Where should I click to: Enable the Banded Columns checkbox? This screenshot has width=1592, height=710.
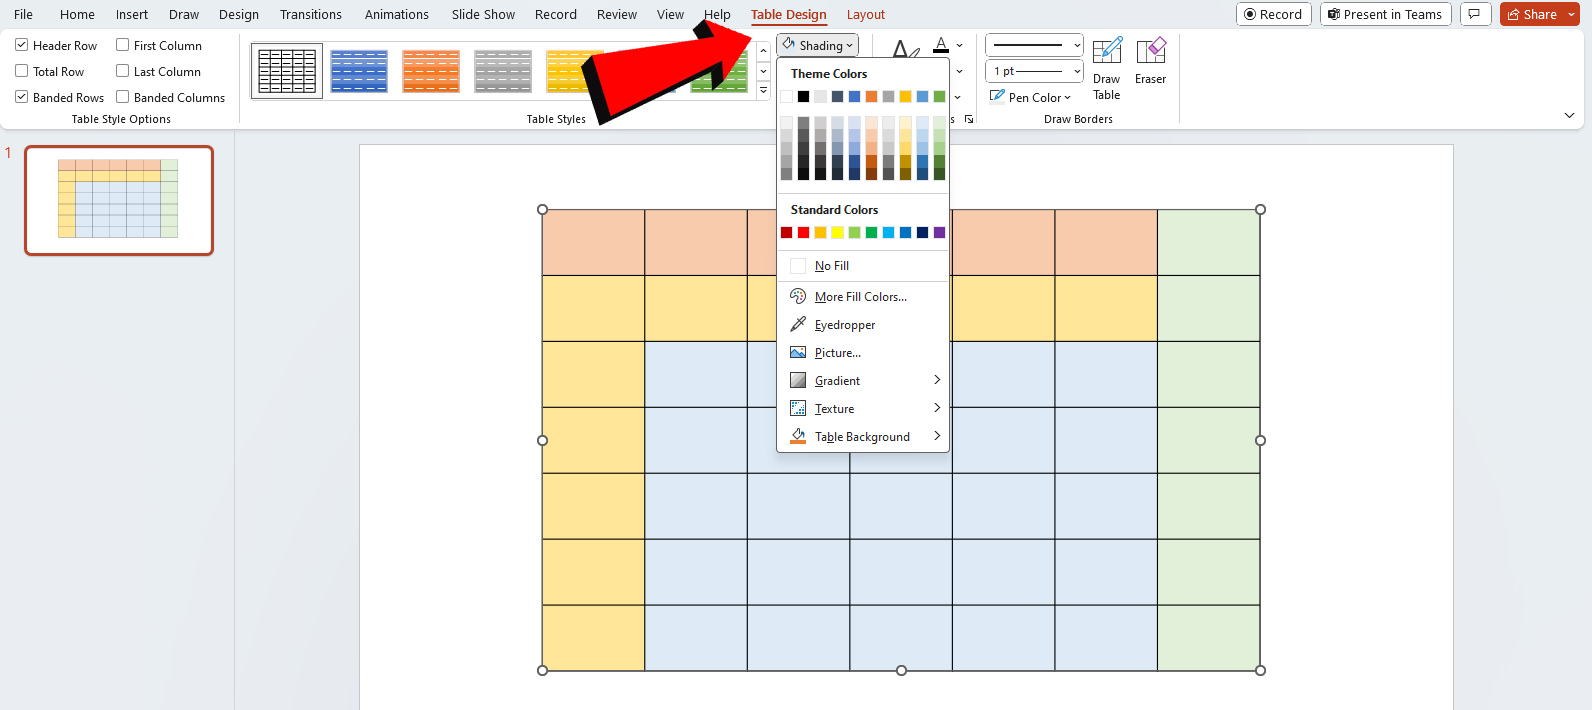click(123, 97)
